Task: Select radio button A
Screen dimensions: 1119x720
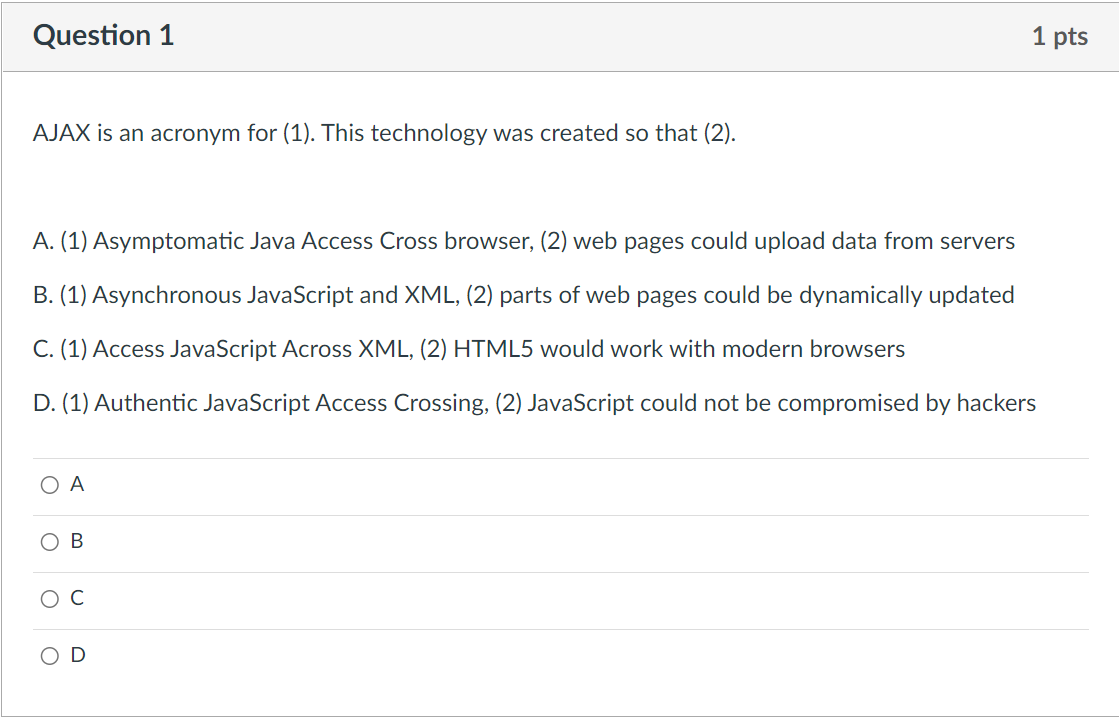Action: click(49, 484)
